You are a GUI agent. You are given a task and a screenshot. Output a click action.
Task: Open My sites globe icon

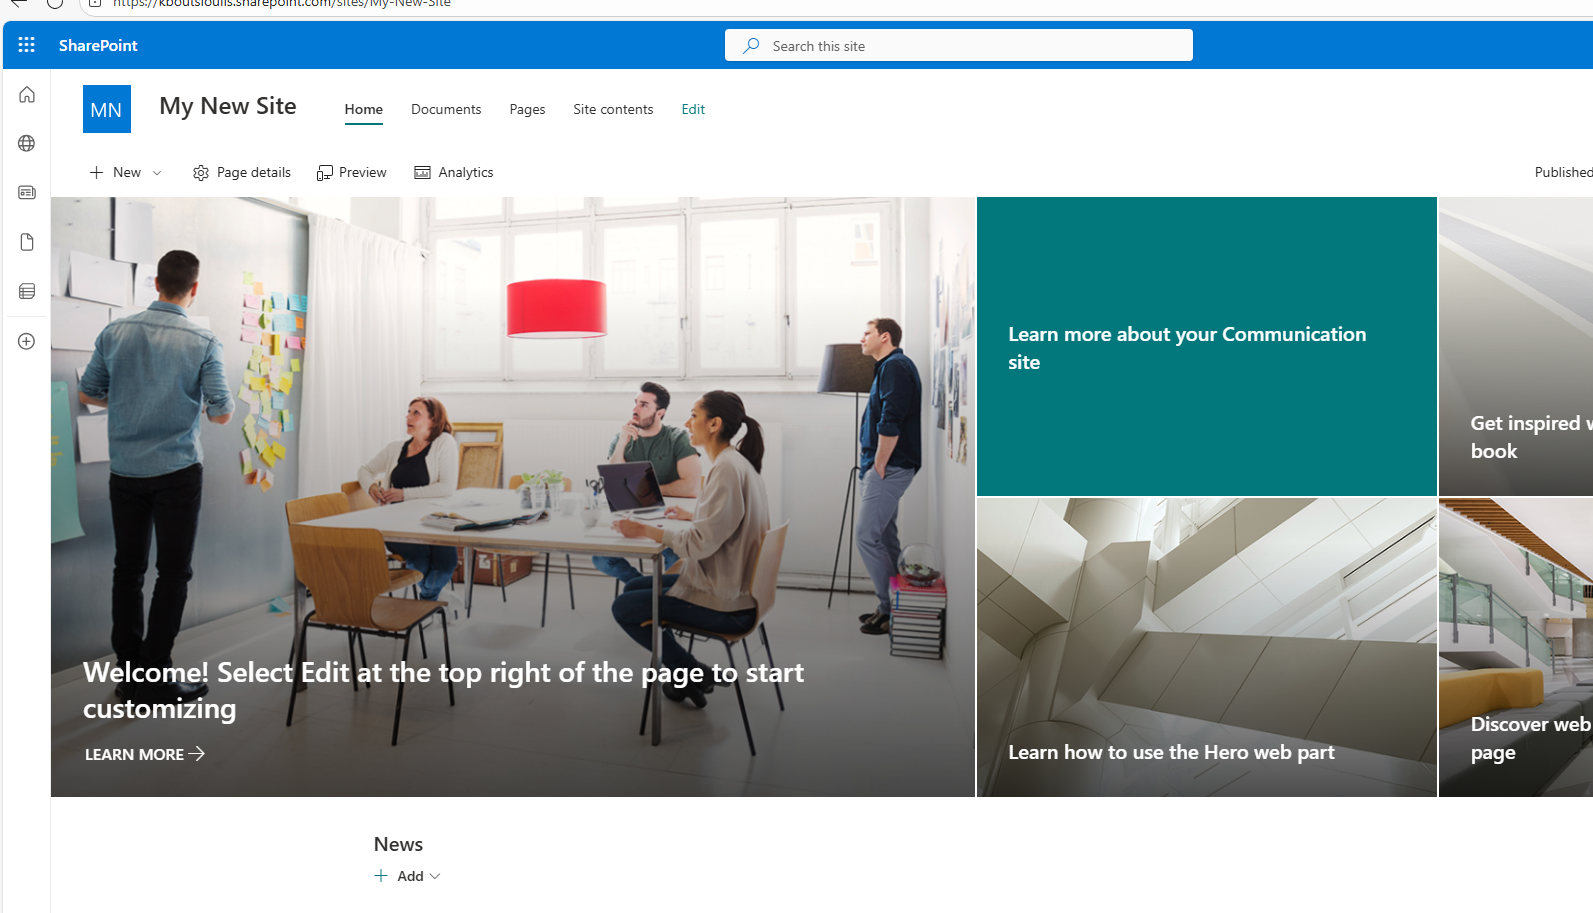click(x=27, y=144)
